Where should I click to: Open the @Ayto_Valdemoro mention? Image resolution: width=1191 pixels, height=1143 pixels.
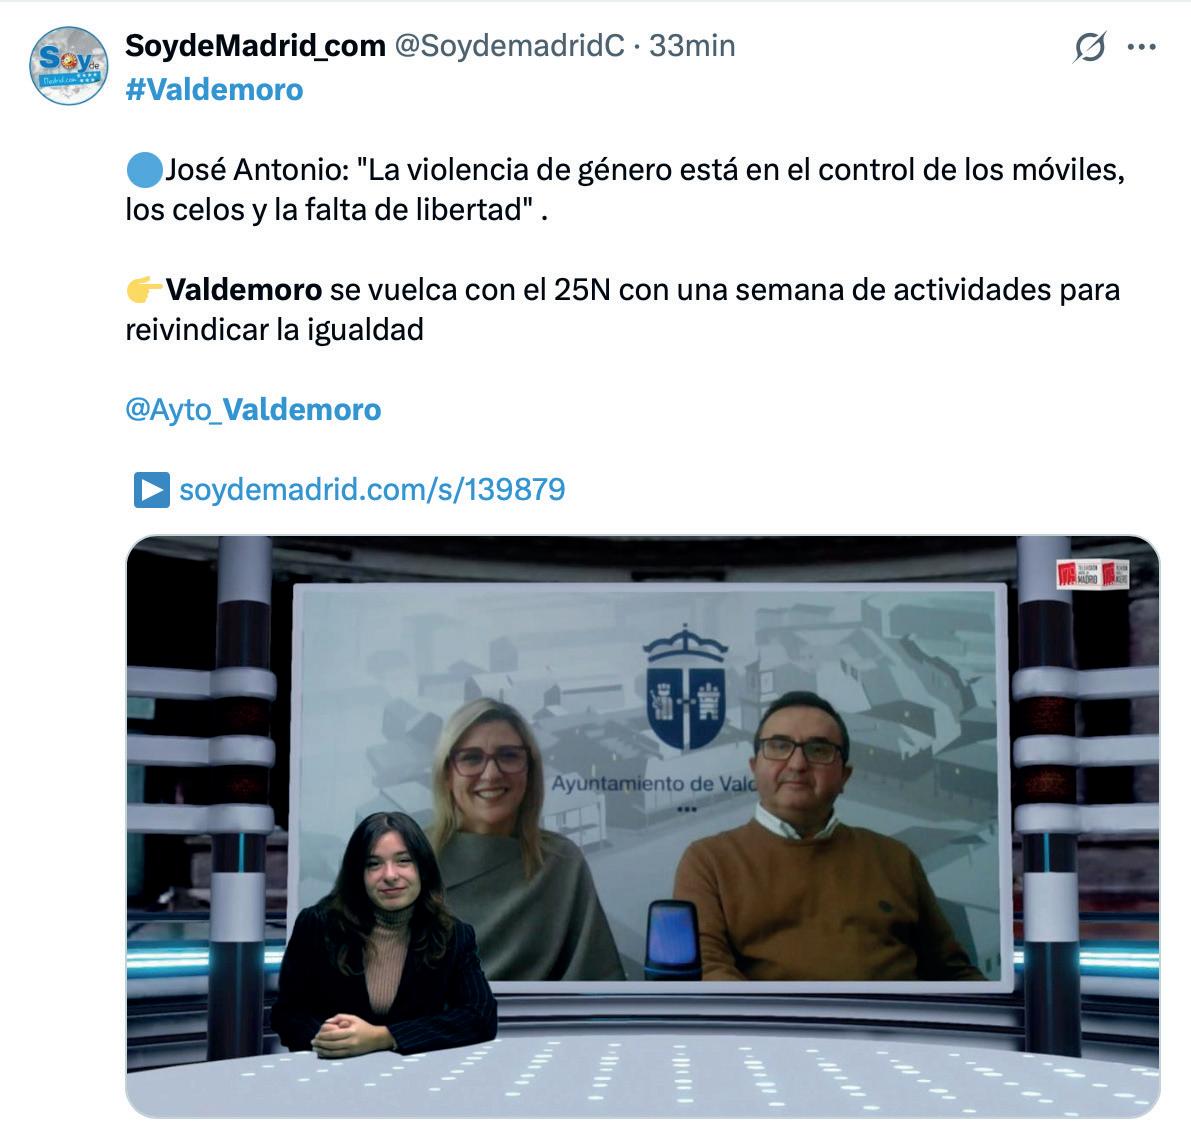(x=253, y=409)
